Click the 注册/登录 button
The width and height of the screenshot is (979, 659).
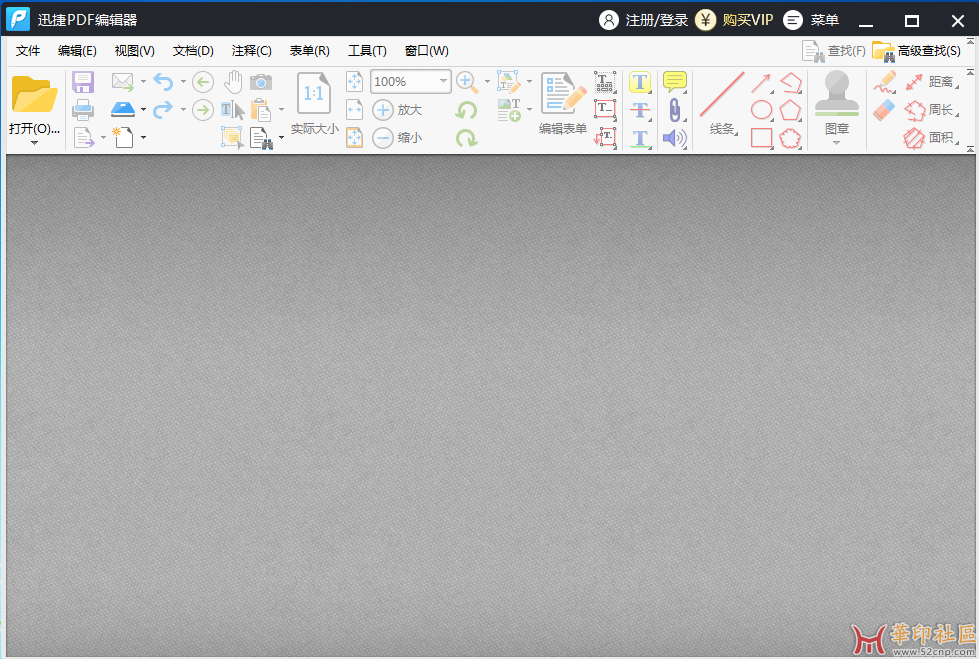tap(644, 20)
